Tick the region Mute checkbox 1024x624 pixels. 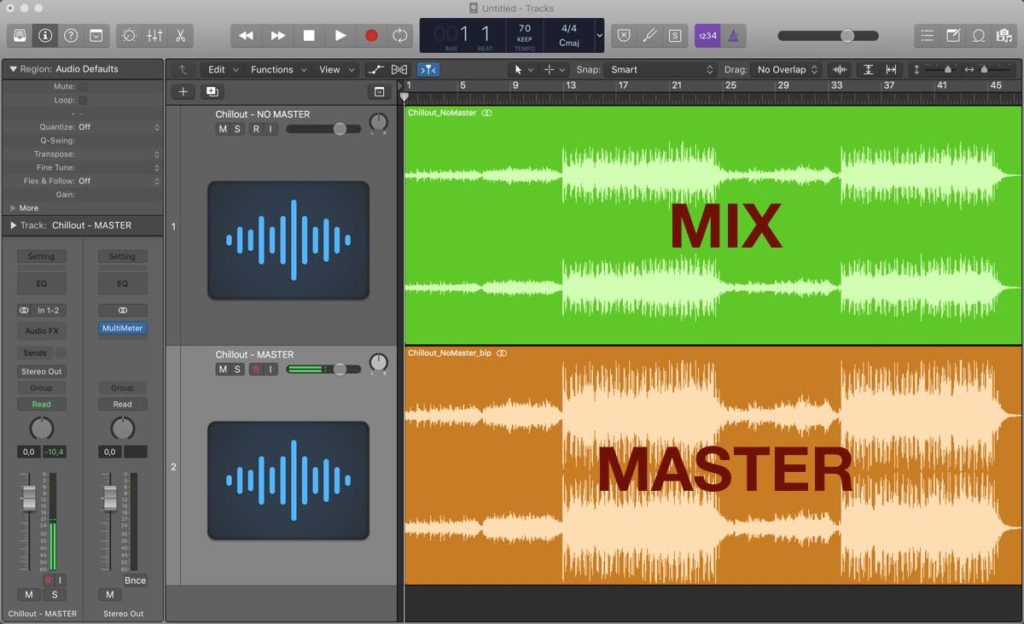pos(83,86)
